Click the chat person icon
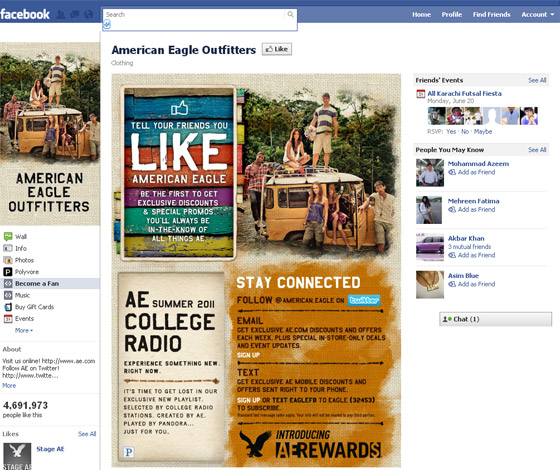This screenshot has width=560, height=470. pos(447,319)
